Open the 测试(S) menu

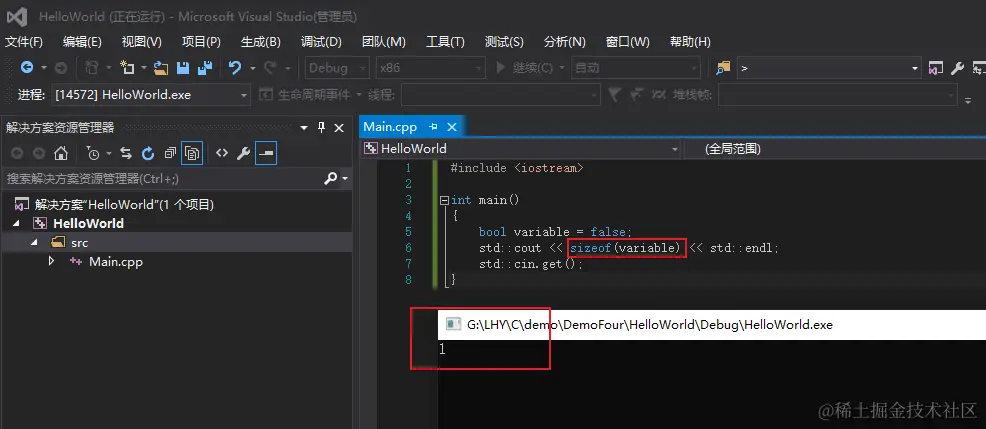click(504, 42)
